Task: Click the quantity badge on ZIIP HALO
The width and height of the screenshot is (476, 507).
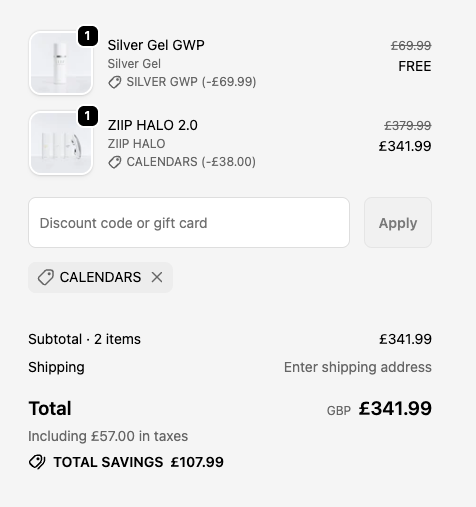Action: (88, 116)
